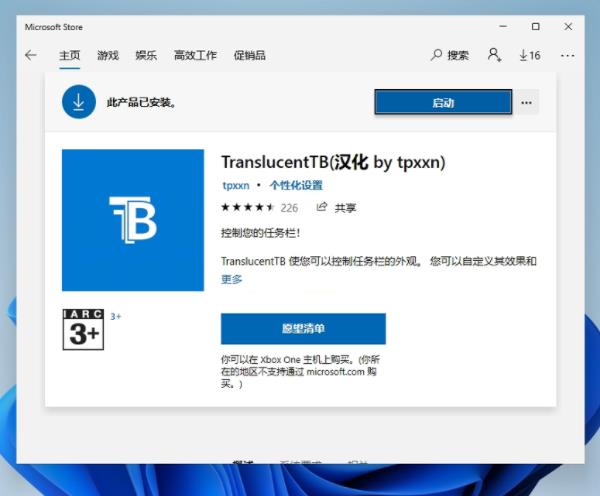Switch to the 游戏 tab
Screen dimensions: 600x496
[x=108, y=55]
